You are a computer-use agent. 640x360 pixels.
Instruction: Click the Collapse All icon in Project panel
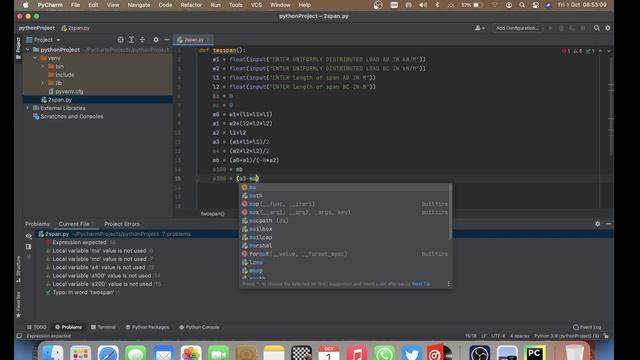[x=142, y=40]
